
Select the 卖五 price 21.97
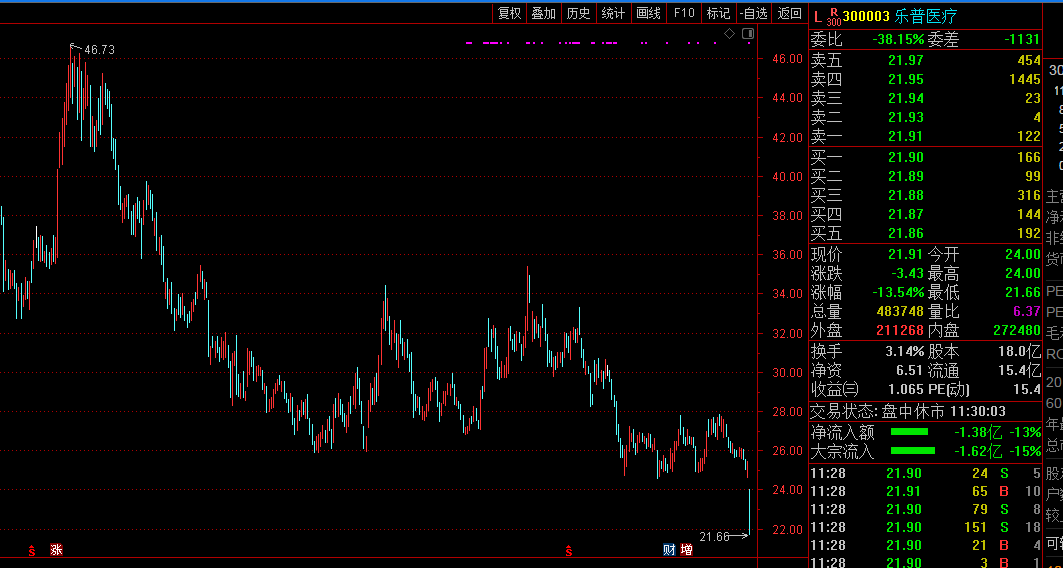[906, 60]
